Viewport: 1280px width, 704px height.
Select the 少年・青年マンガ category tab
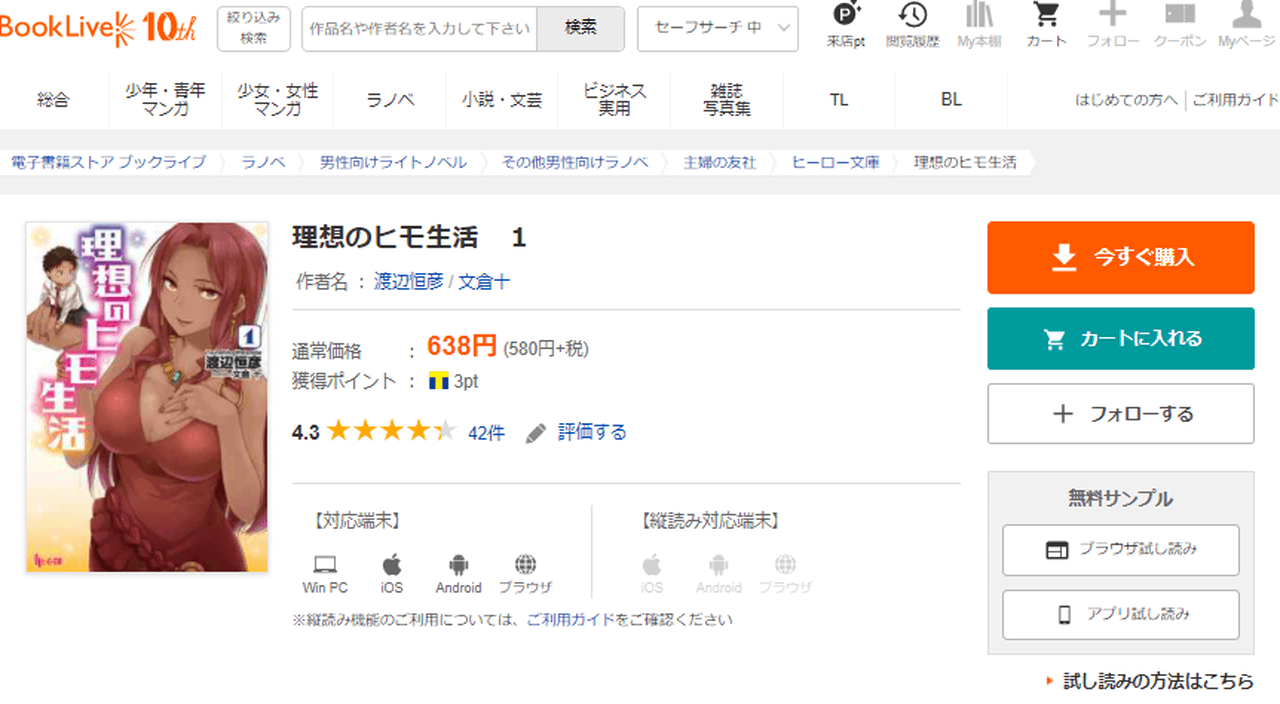(166, 100)
